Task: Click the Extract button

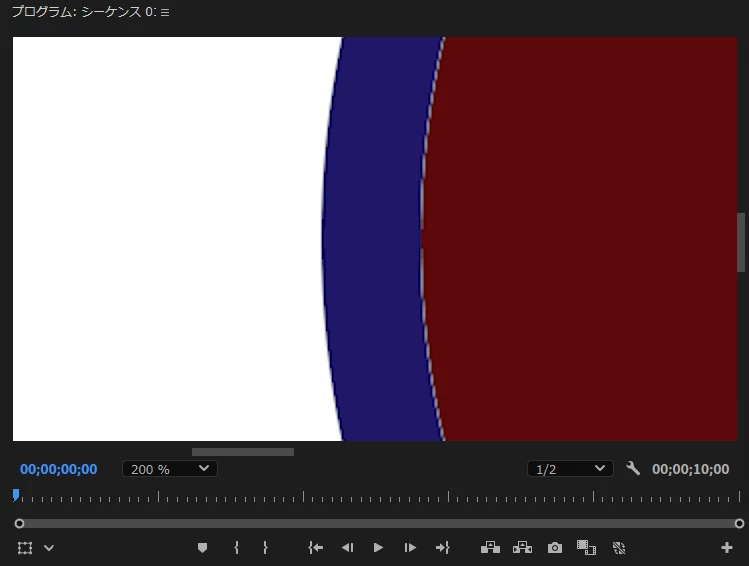Action: pyautogui.click(x=522, y=547)
